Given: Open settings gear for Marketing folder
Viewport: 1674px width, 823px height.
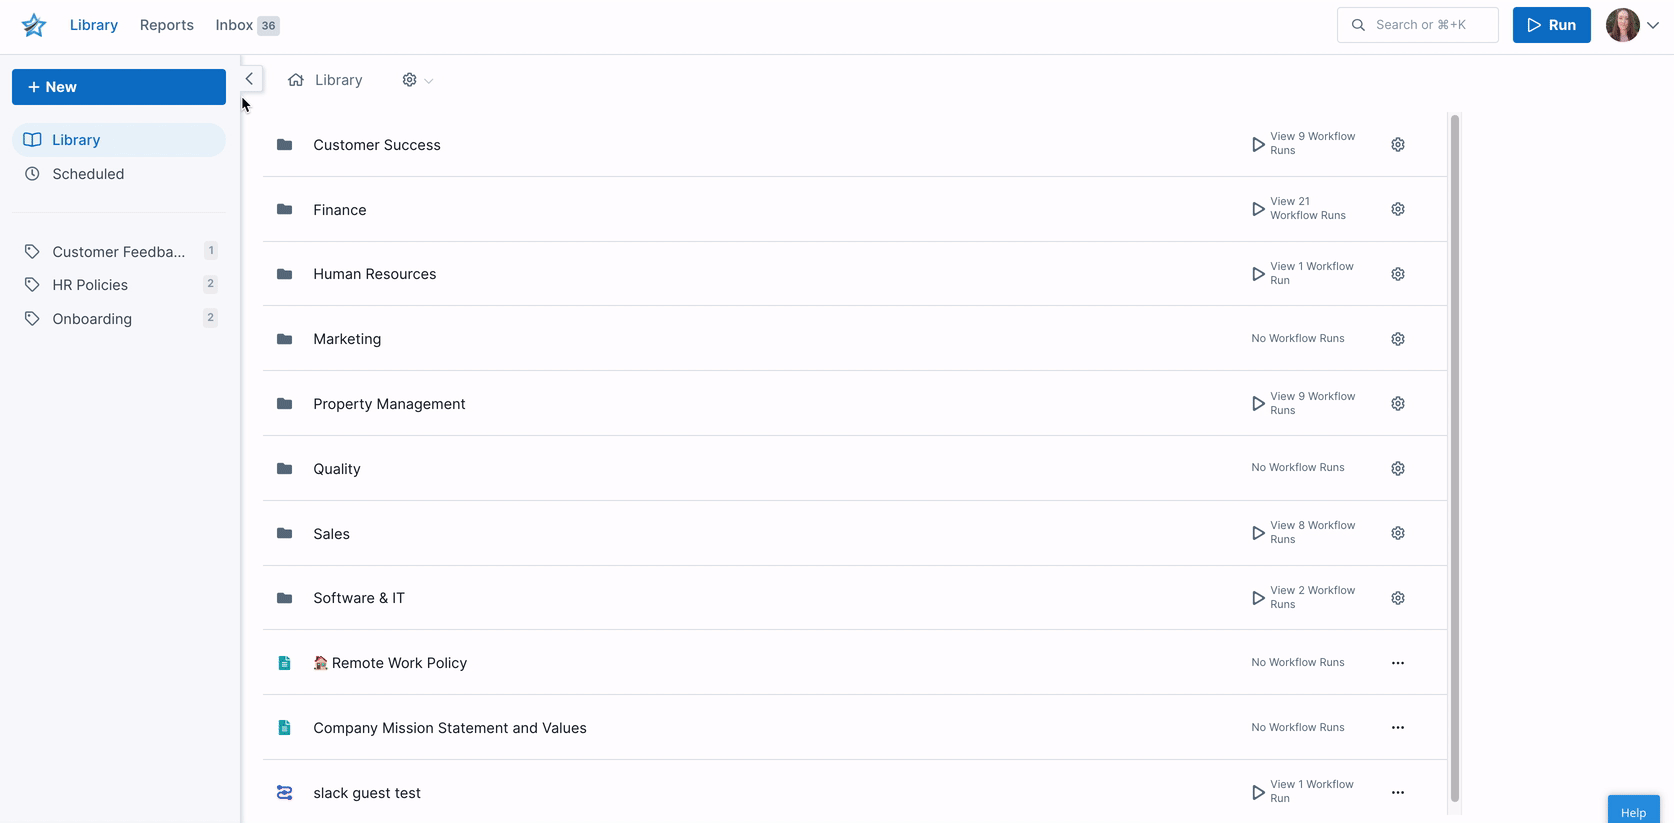Looking at the screenshot, I should [x=1398, y=339].
